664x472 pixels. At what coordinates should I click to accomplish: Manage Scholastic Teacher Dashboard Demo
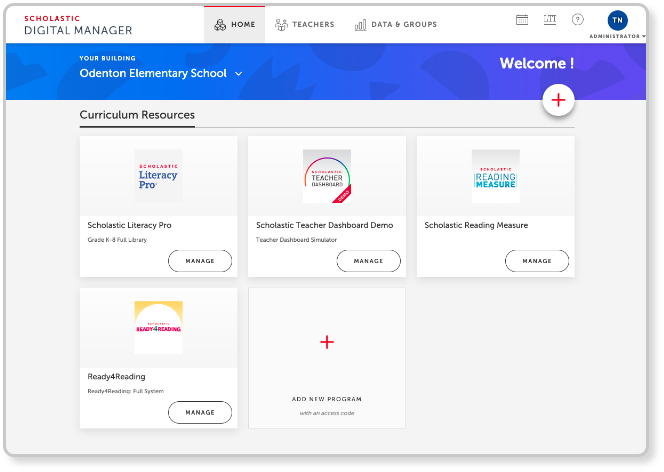pos(368,261)
